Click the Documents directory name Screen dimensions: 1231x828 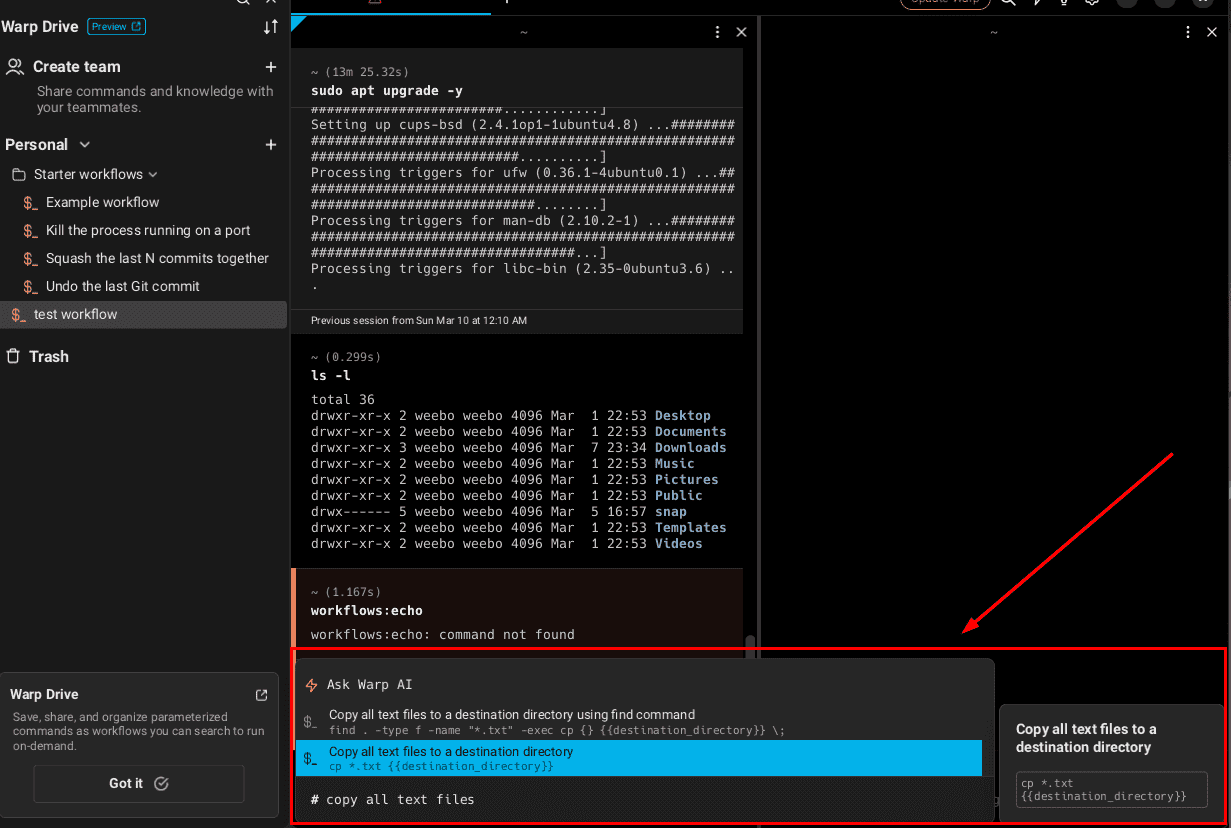tap(691, 432)
